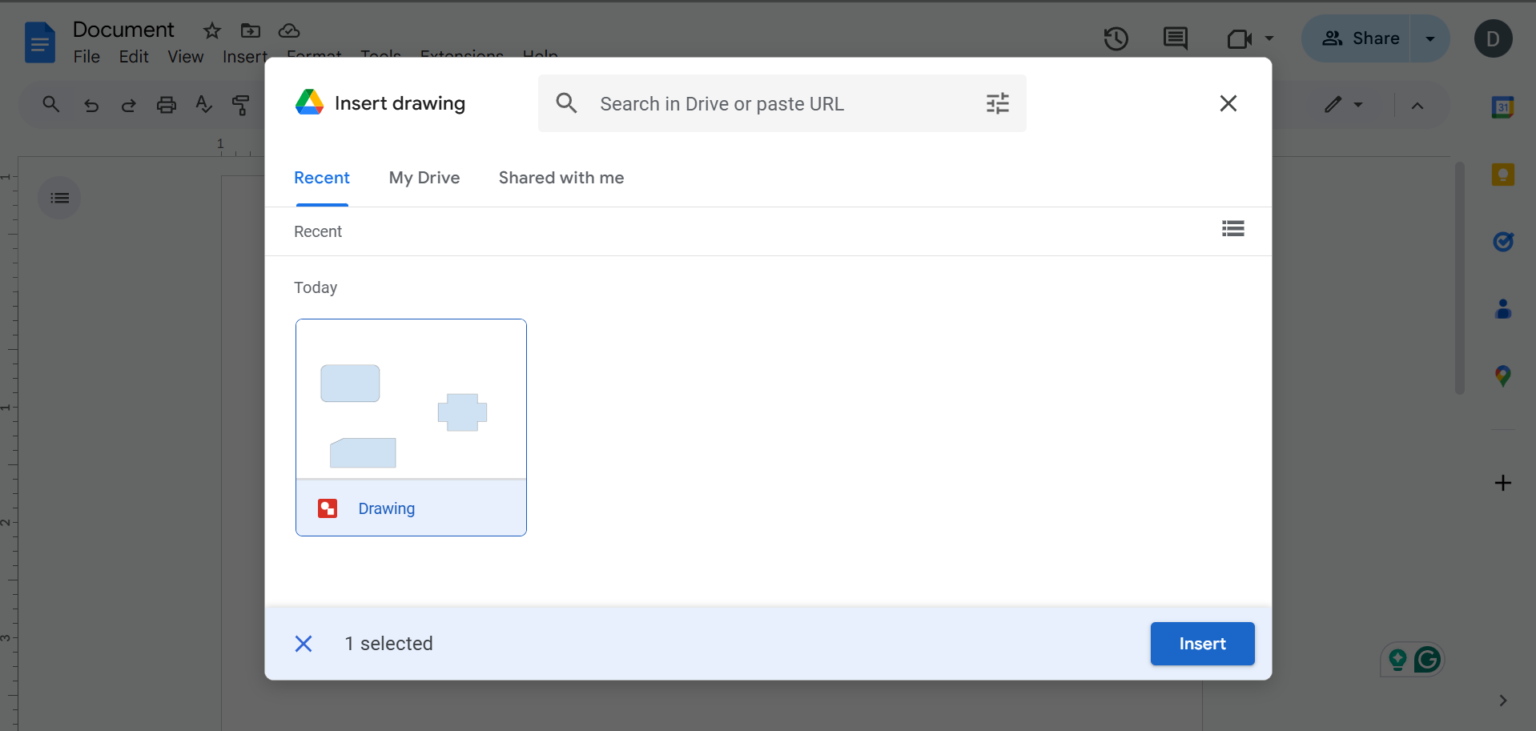This screenshot has width=1536, height=731.
Task: Collapse the toolbar with the chevron
Action: 1418,104
